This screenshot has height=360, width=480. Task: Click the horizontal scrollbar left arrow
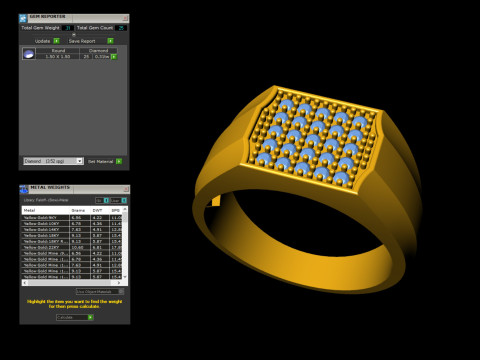pos(25,283)
